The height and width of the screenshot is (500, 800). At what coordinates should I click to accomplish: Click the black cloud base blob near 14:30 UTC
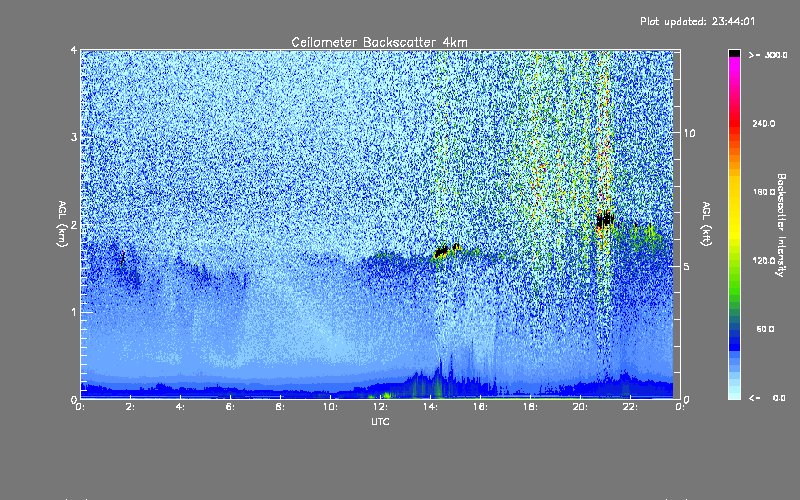[441, 252]
